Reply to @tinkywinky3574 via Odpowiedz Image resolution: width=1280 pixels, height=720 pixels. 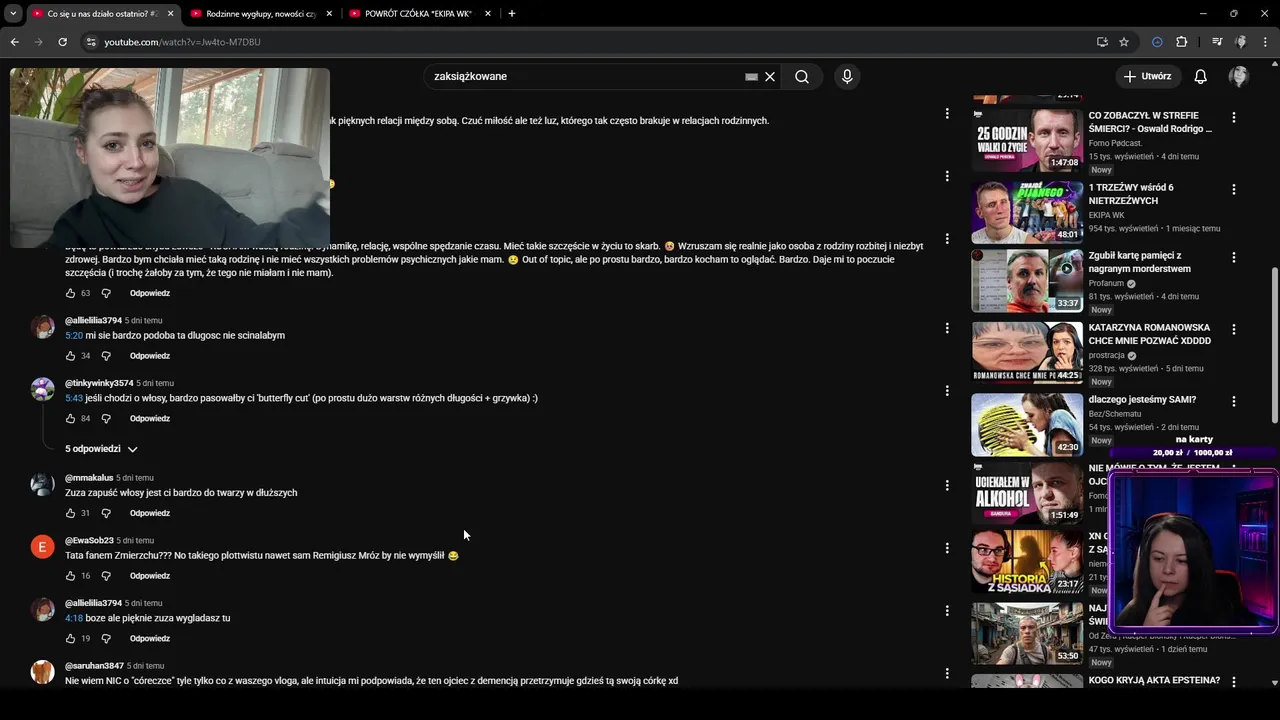tap(150, 419)
